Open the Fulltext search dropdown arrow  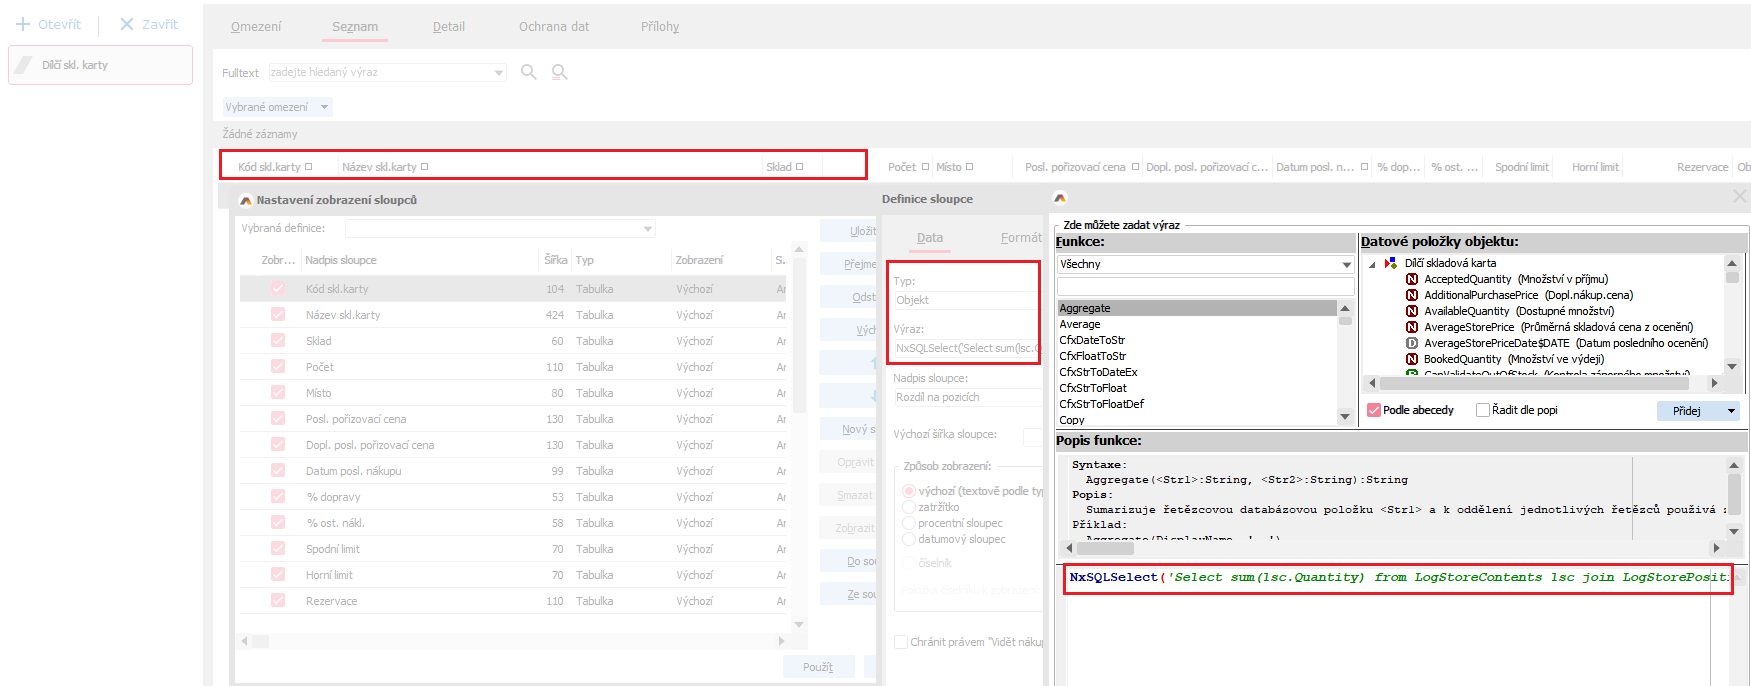[499, 72]
